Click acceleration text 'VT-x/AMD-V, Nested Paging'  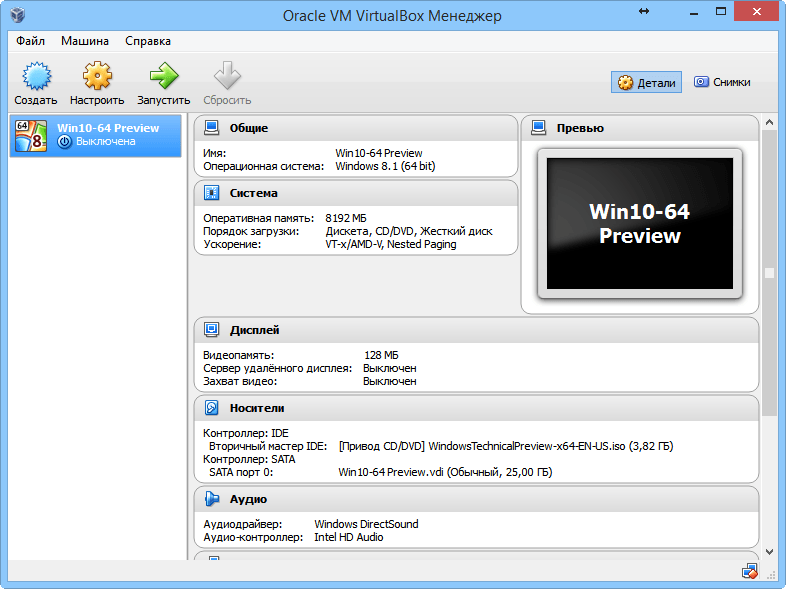click(x=390, y=244)
